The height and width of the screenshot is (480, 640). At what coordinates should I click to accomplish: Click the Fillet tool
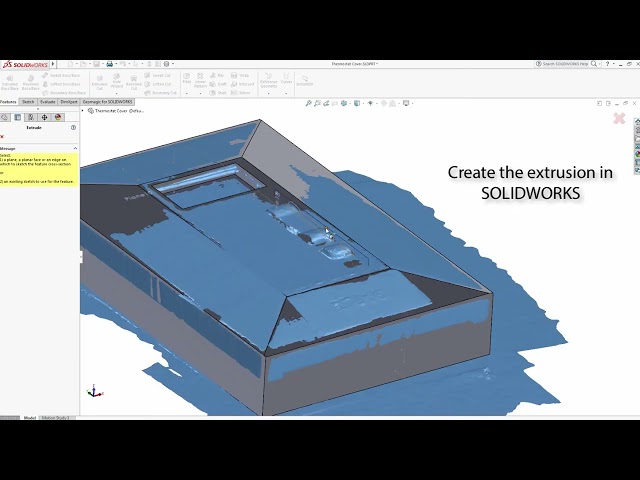187,79
